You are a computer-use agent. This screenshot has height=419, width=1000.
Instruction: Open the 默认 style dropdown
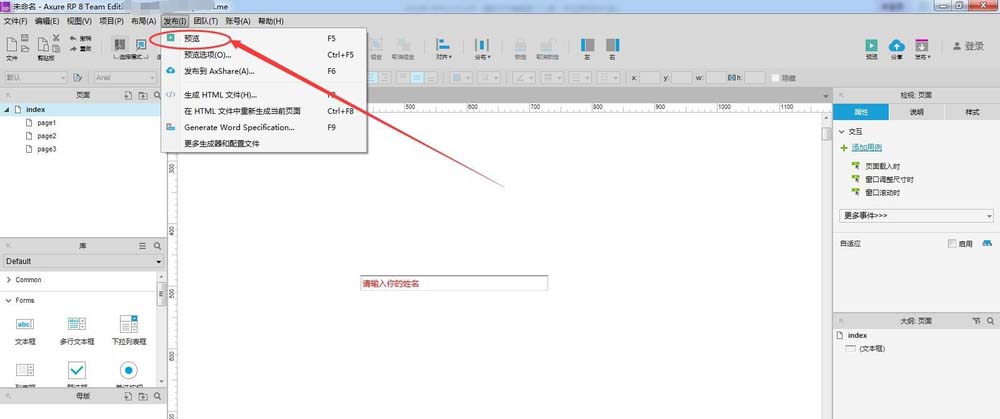(x=34, y=77)
